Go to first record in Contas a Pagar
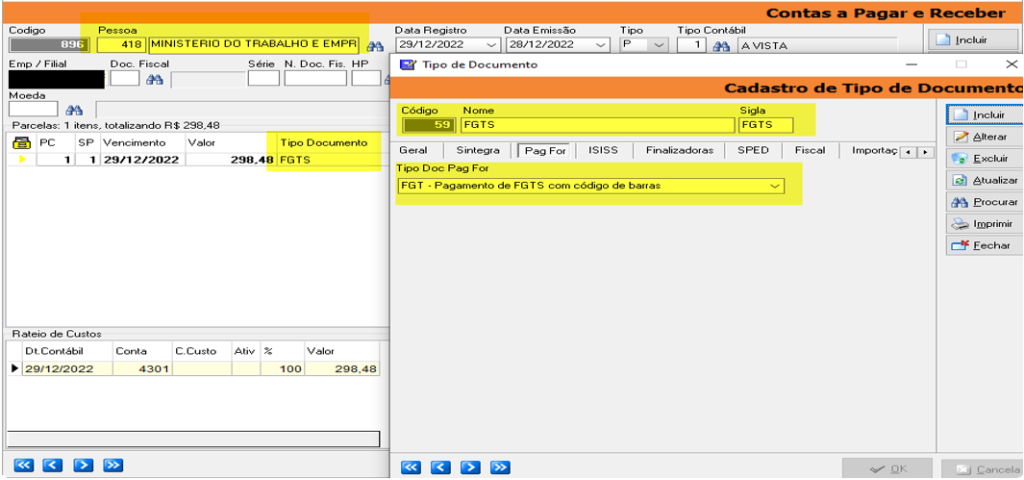This screenshot has height=480, width=1024. (24, 465)
